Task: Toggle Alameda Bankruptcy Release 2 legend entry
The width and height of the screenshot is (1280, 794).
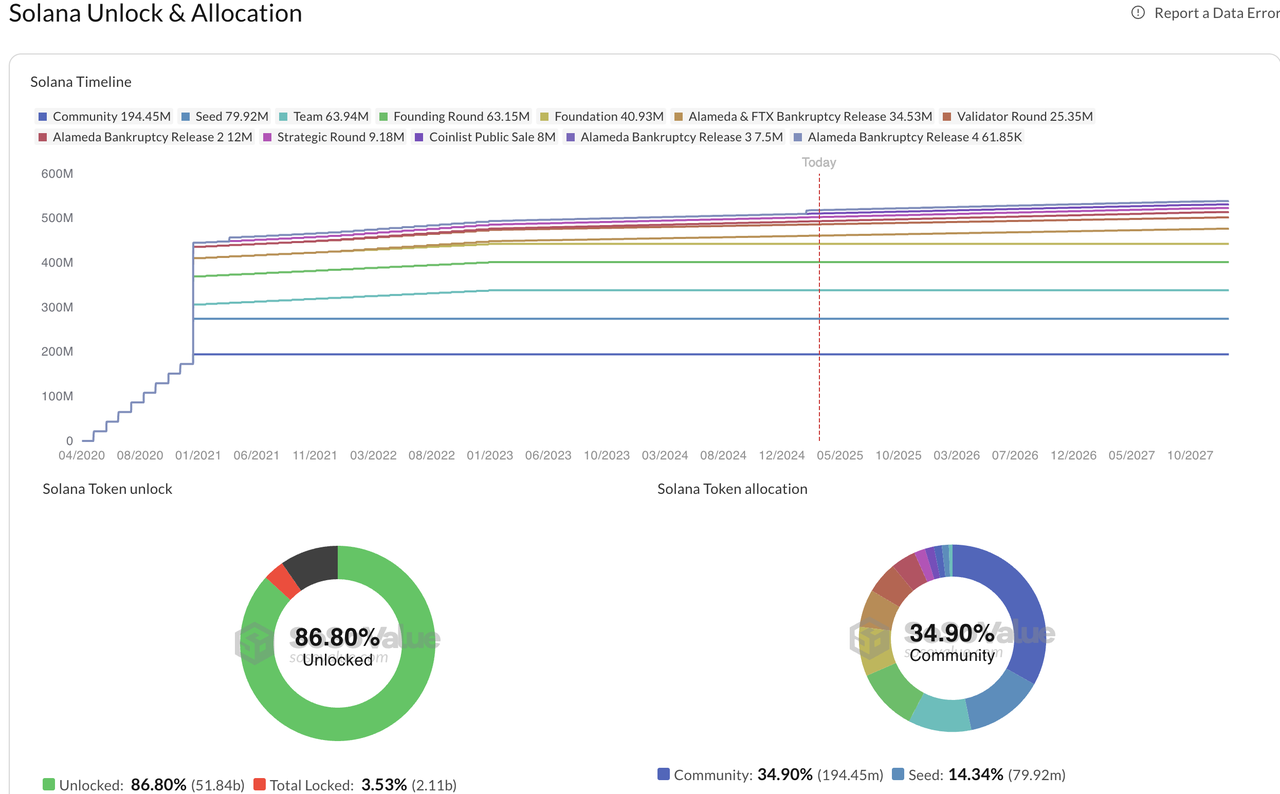Action: pos(144,137)
